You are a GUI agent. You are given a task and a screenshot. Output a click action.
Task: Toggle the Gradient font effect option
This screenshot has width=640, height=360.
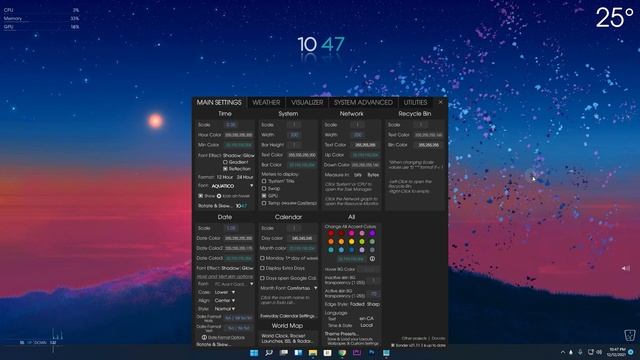pos(225,162)
